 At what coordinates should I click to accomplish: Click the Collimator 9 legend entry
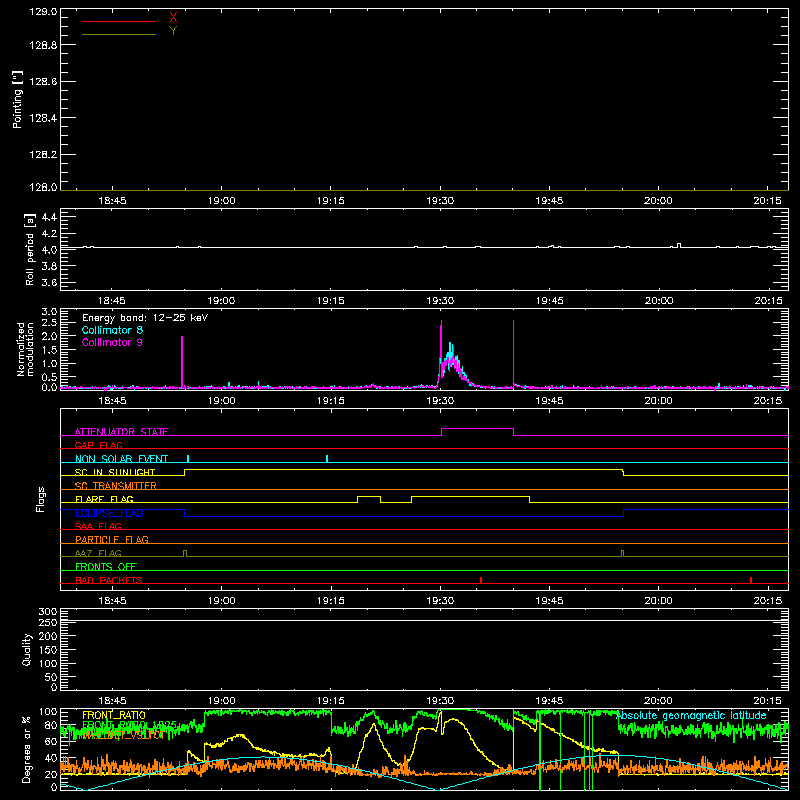tap(112, 342)
